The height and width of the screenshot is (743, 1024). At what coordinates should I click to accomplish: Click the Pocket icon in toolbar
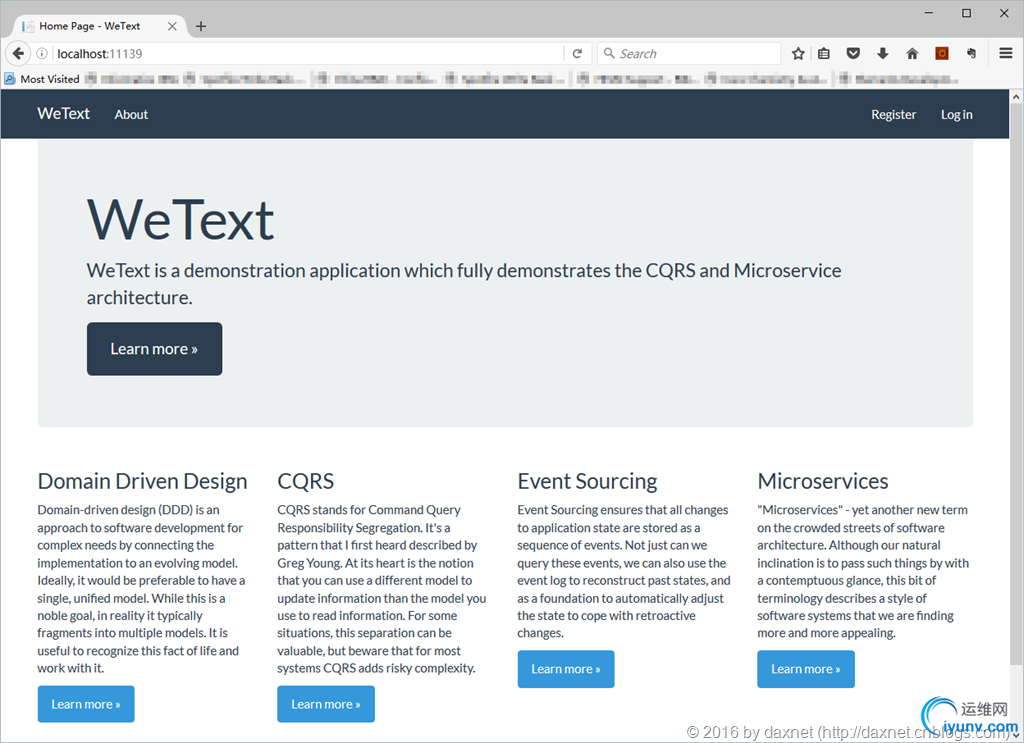point(853,54)
